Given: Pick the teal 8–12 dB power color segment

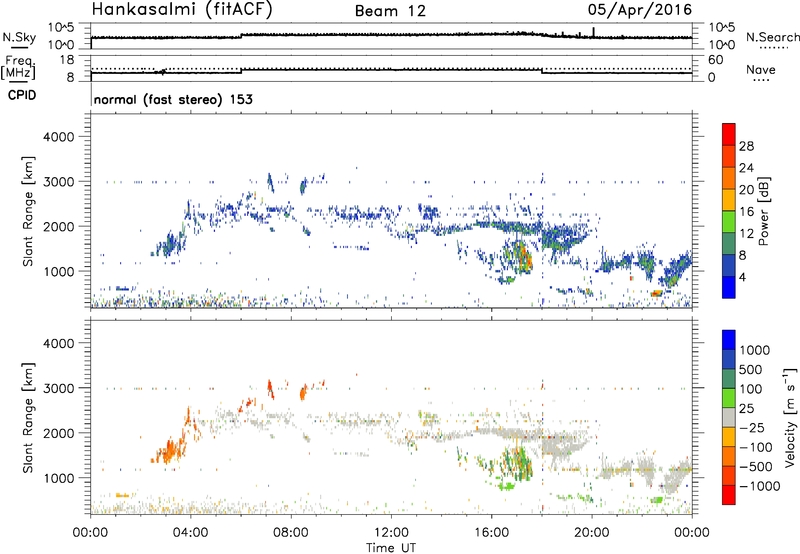Looking at the screenshot, I should [729, 244].
